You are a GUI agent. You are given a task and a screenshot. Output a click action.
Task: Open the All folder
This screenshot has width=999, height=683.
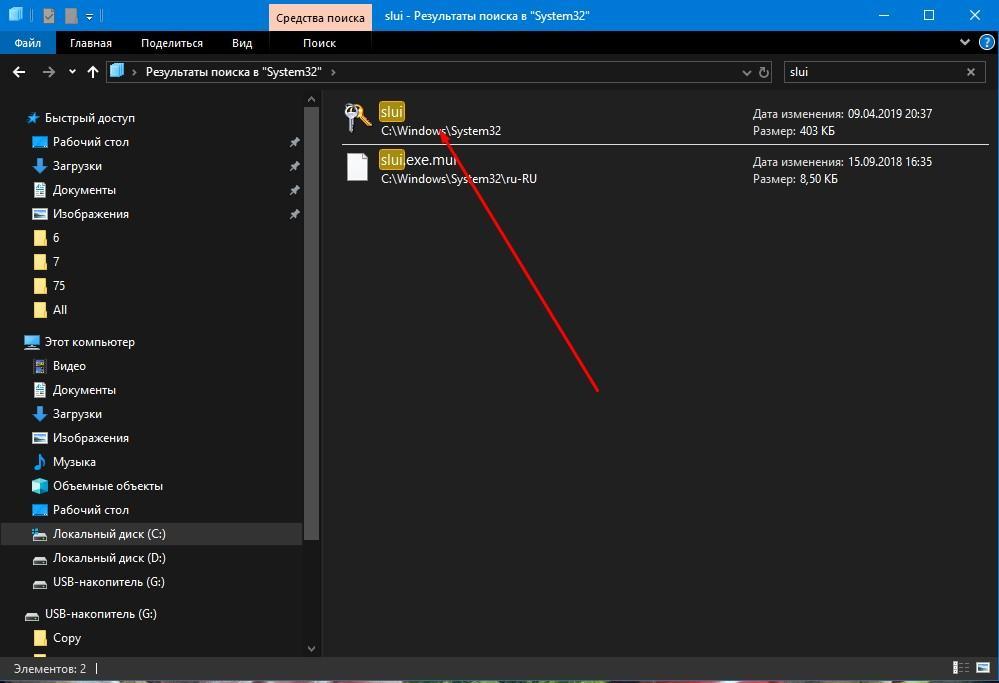click(x=60, y=310)
